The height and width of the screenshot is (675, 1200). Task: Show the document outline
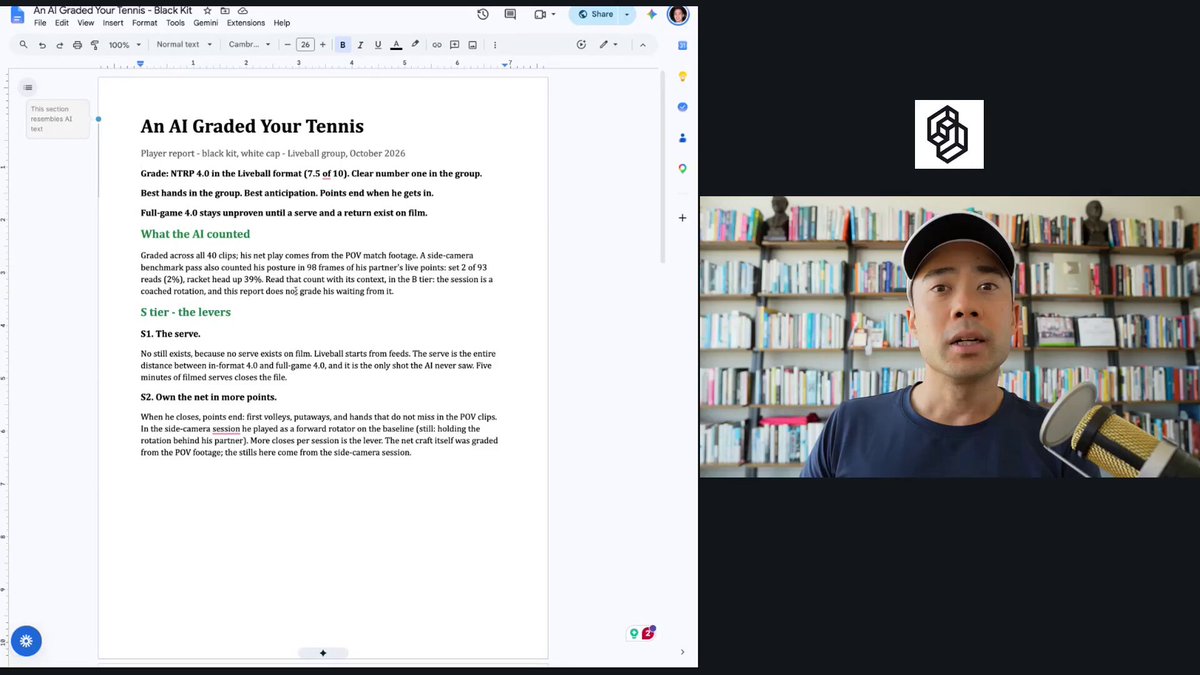[28, 87]
